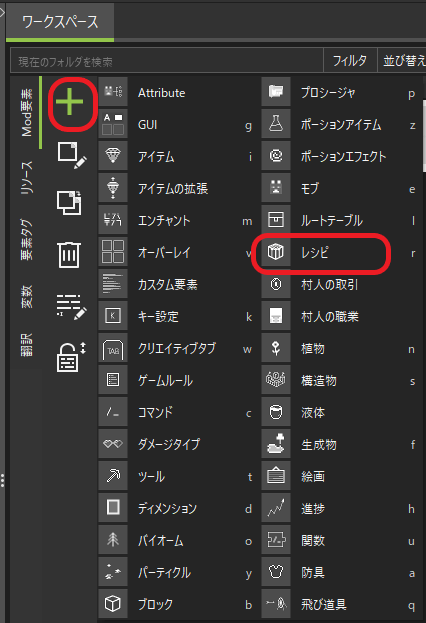426x623 pixels.
Task: Choose the ブロック block element icon
Action: click(x=113, y=604)
